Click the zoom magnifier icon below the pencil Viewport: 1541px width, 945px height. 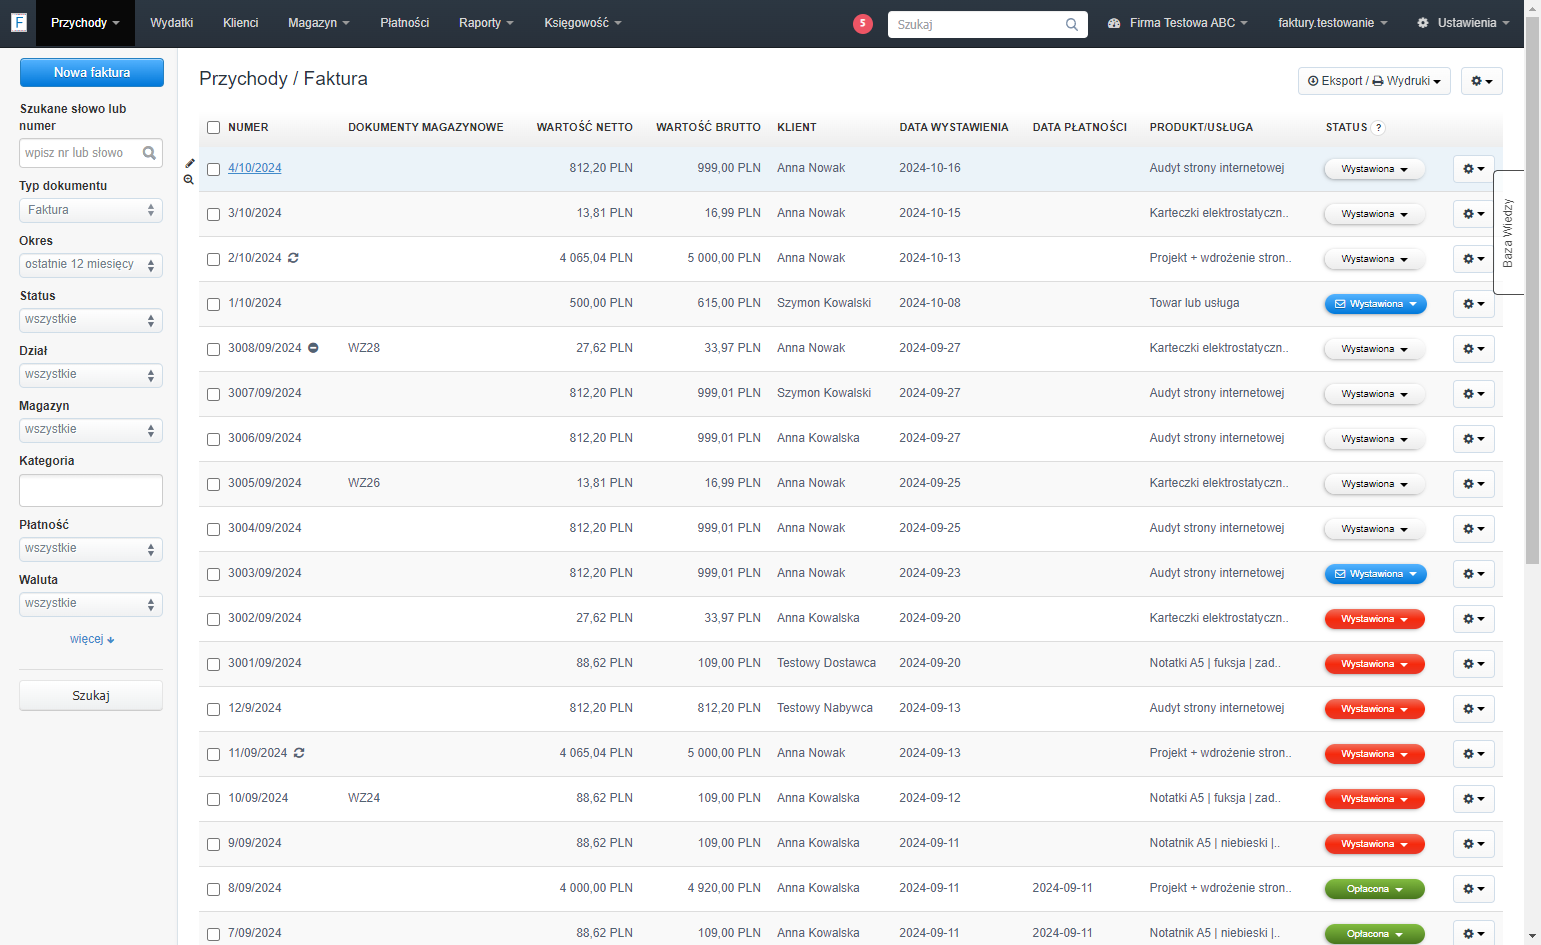[189, 180]
